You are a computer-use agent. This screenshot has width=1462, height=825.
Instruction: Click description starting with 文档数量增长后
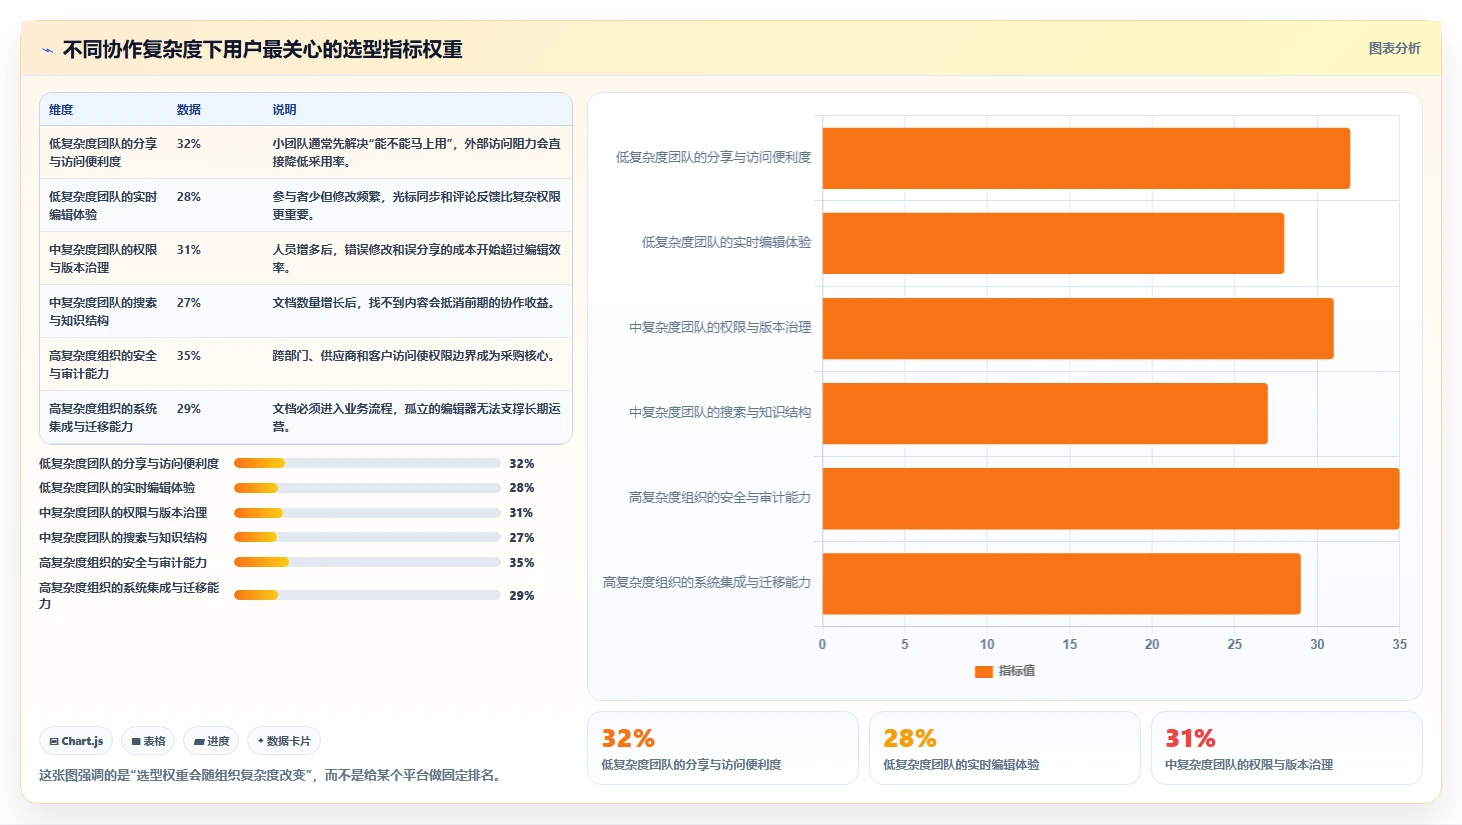click(414, 303)
